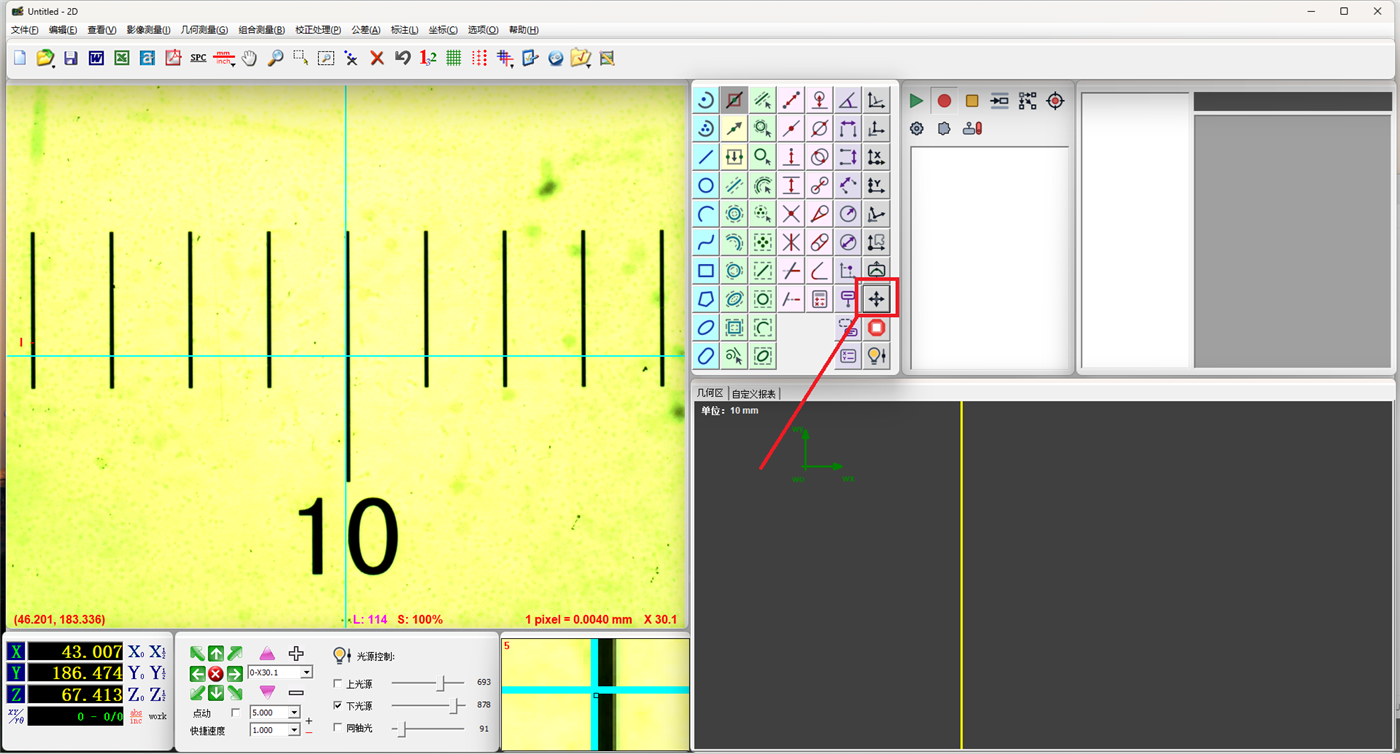This screenshot has height=754, width=1400.
Task: Click the X coordinate value 43.007
Action: click(76, 652)
